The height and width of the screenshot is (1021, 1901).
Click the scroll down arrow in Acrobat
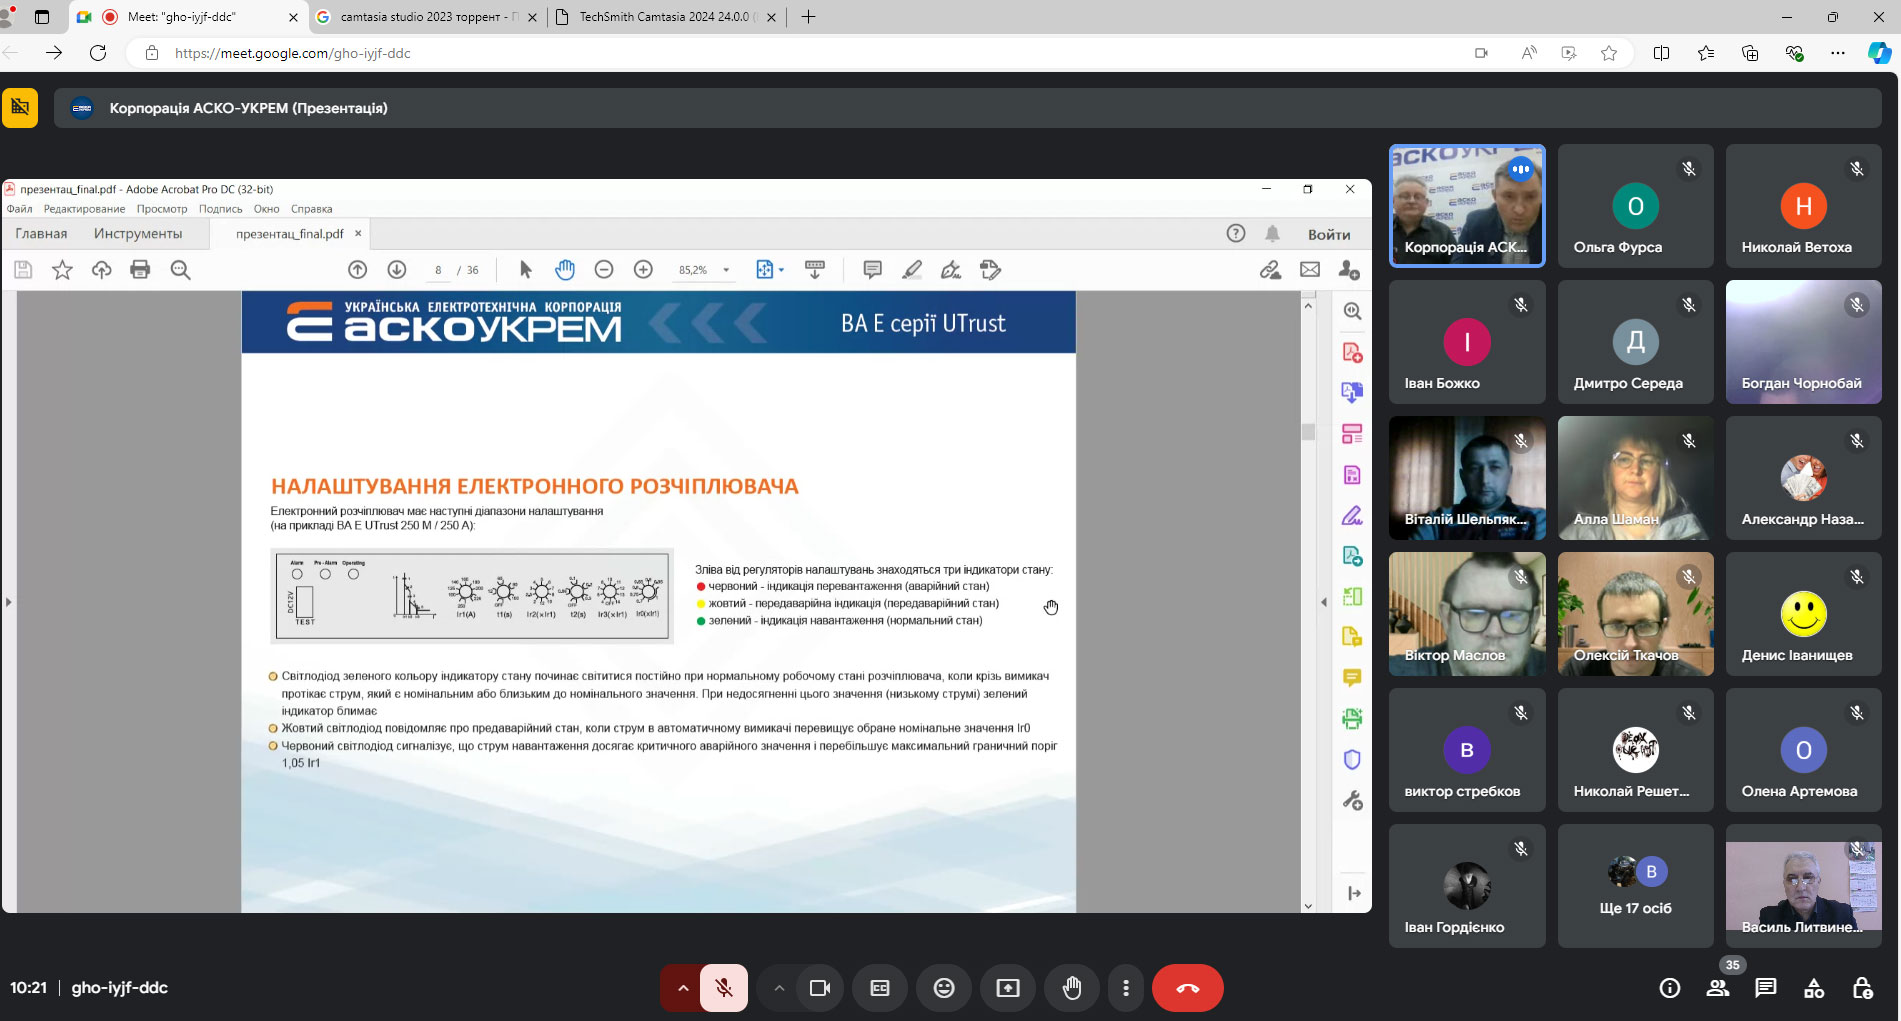(x=1308, y=906)
